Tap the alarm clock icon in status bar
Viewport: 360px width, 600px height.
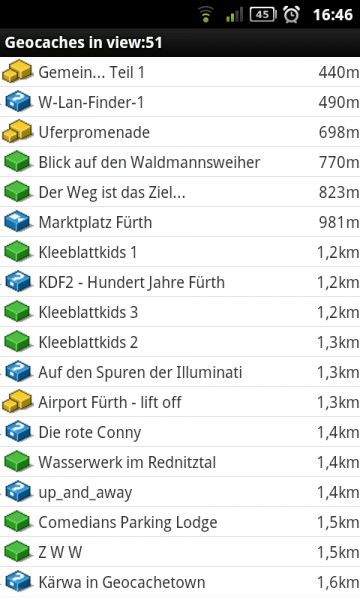click(x=291, y=14)
